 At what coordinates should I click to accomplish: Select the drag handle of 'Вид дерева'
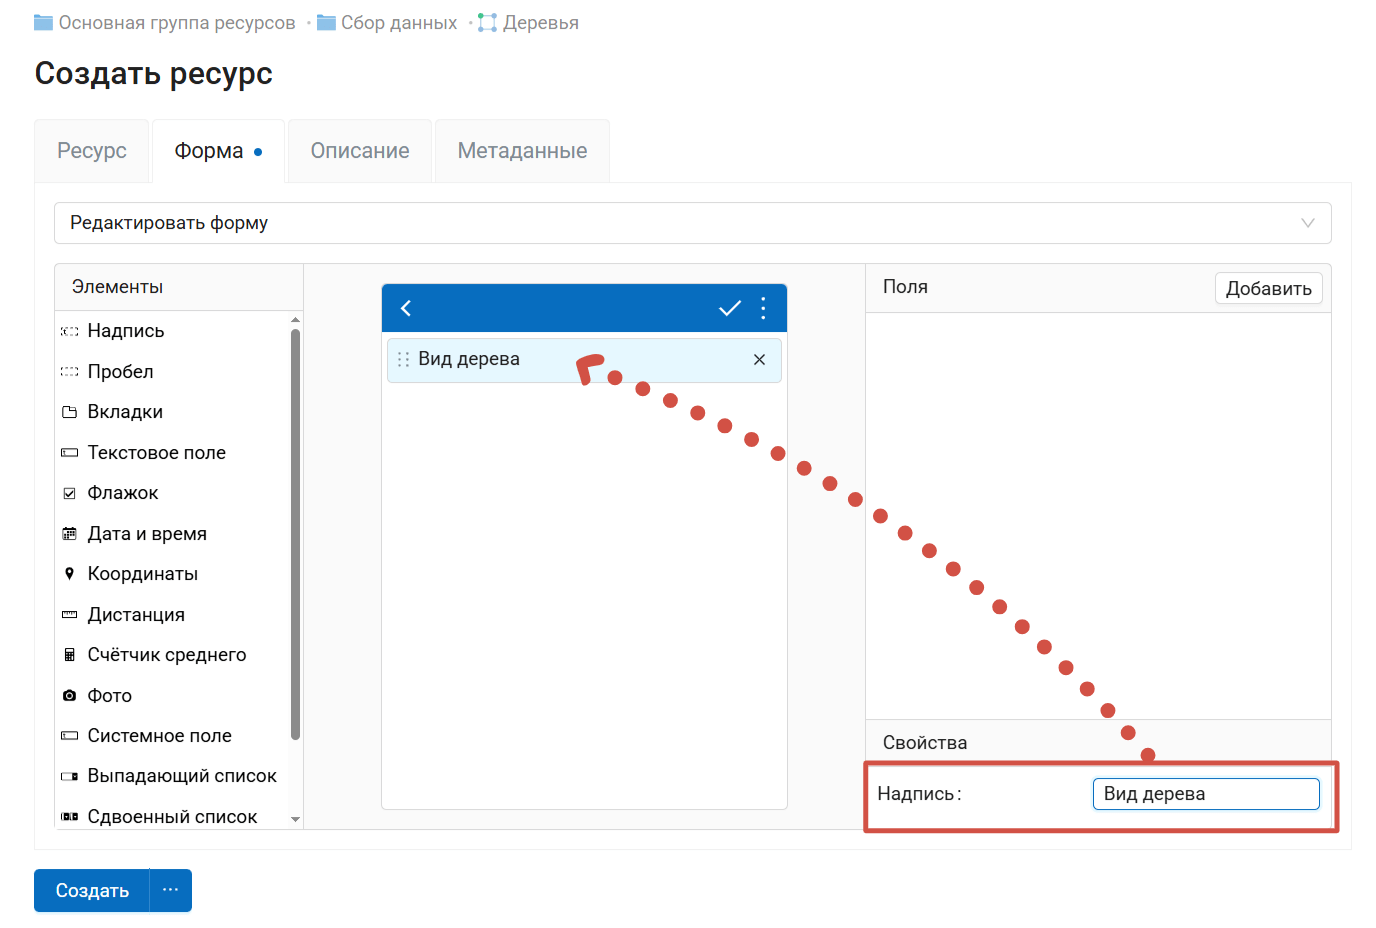point(403,360)
